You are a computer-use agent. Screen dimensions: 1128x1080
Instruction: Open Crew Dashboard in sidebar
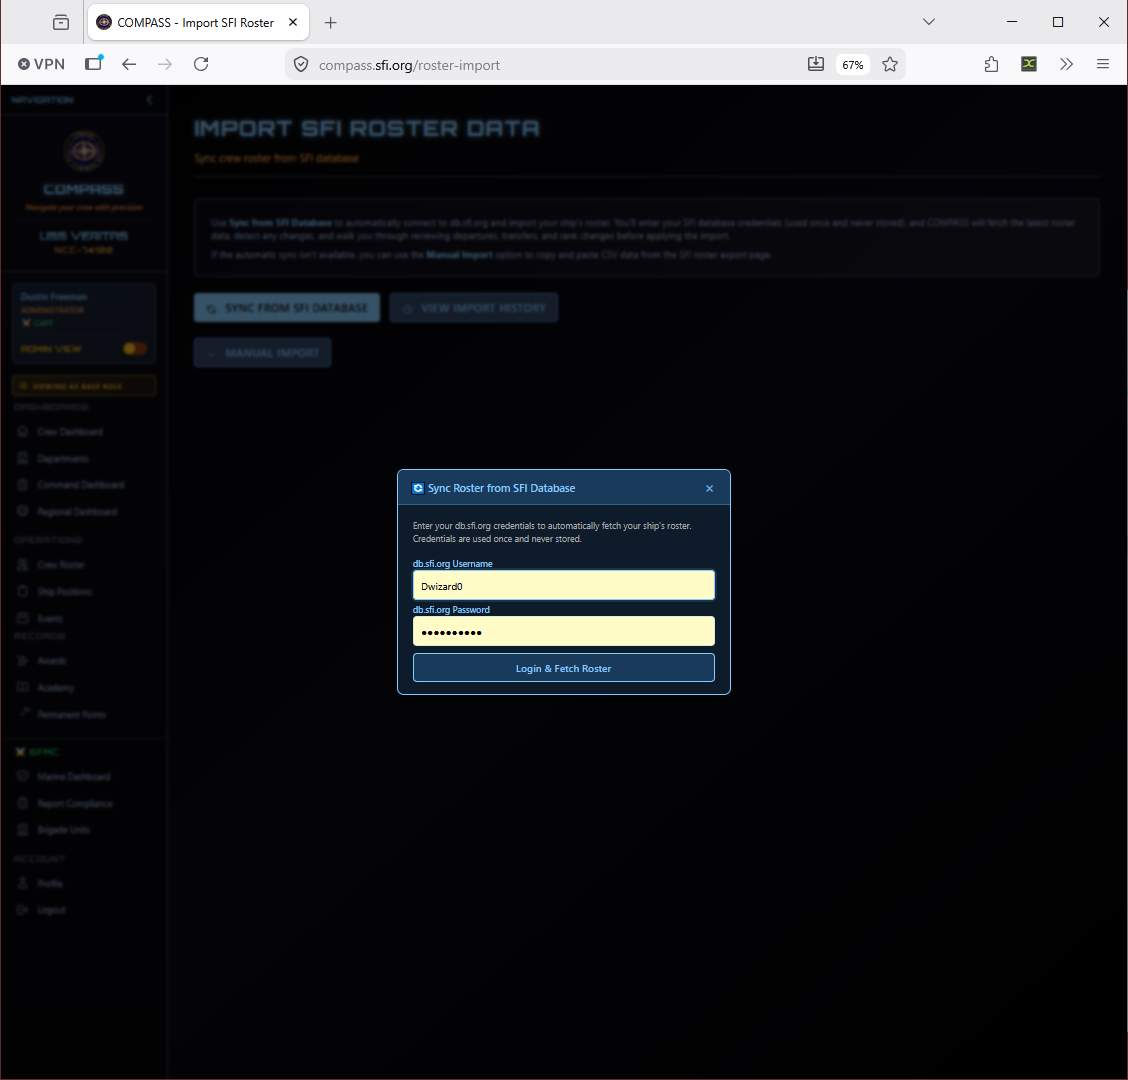[x=70, y=432]
